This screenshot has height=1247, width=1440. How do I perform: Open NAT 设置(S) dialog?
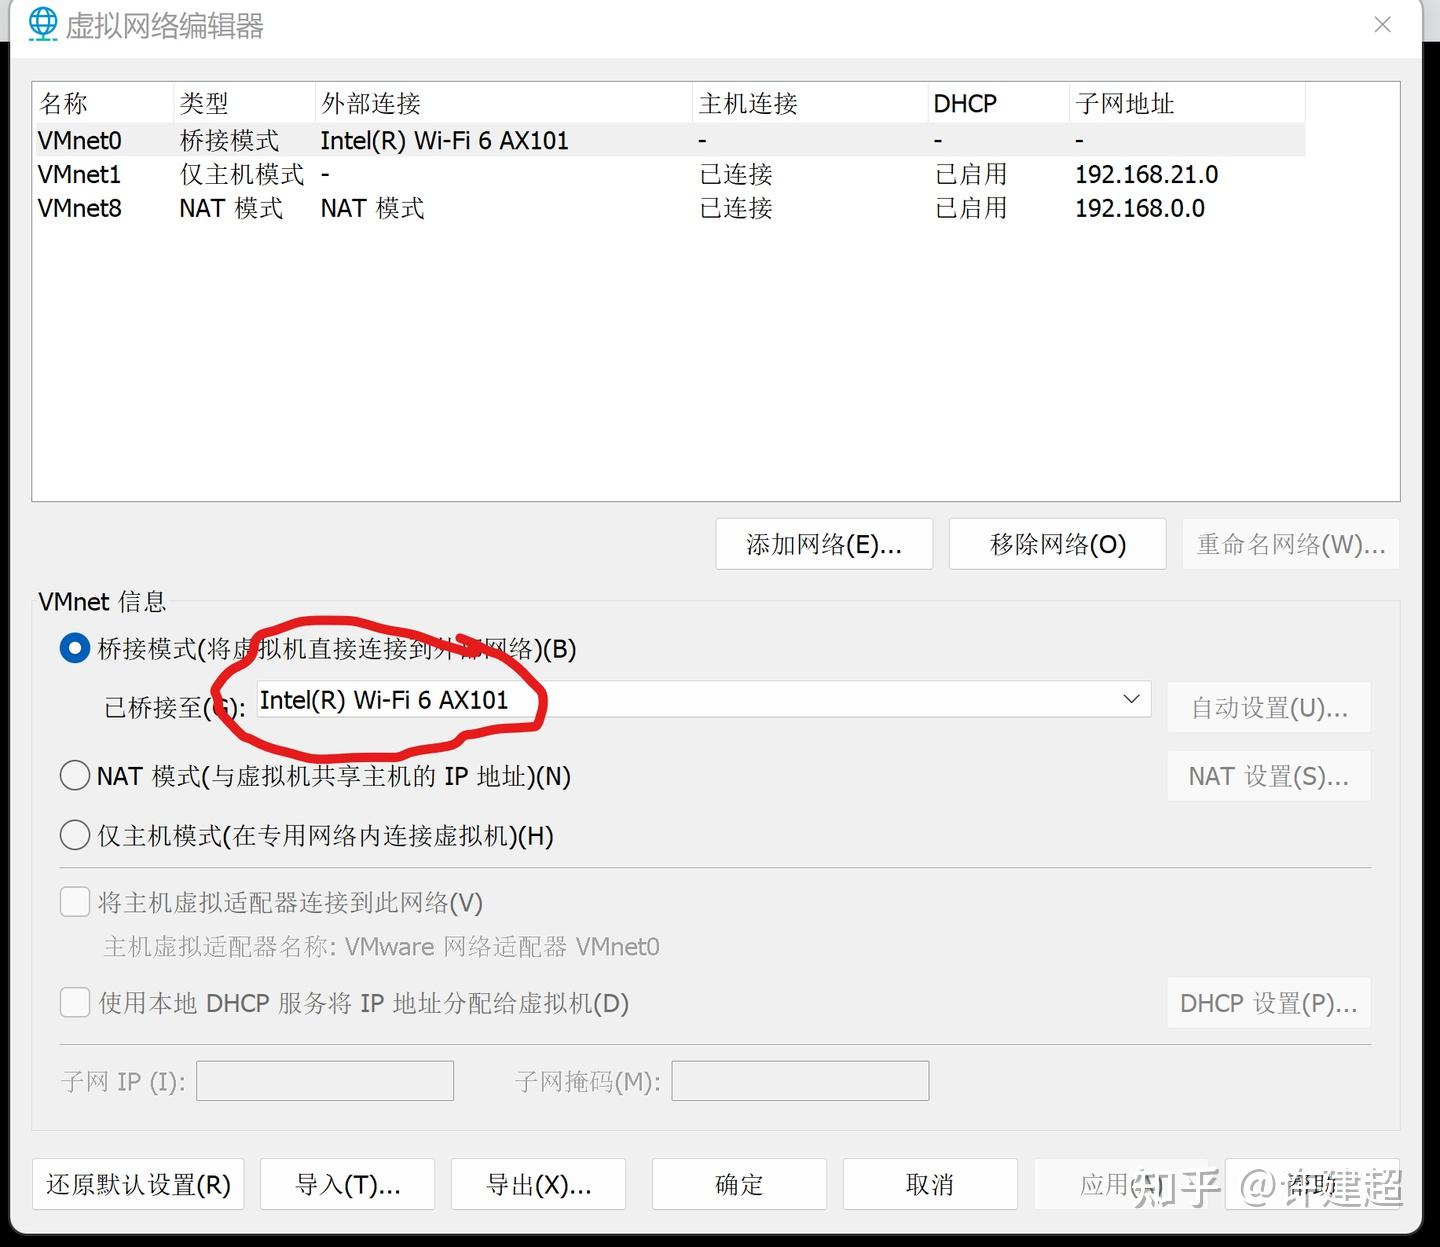point(1268,775)
